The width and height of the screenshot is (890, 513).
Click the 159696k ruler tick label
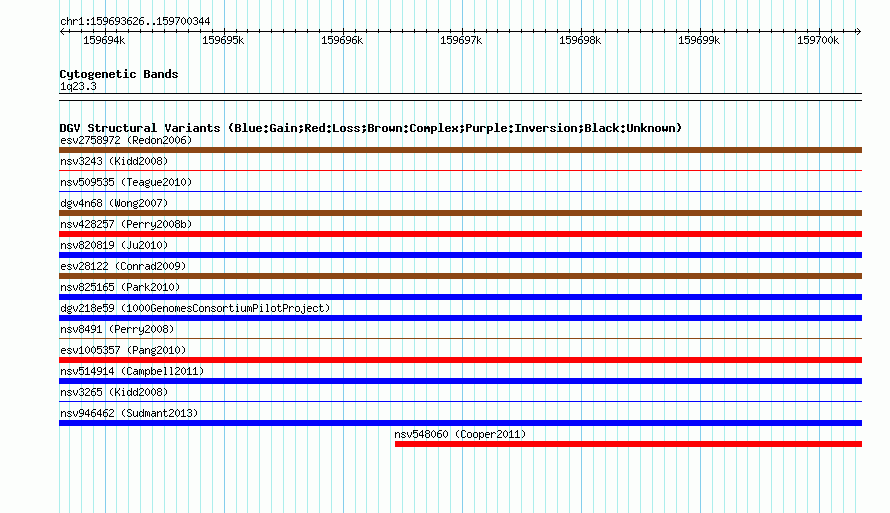click(342, 40)
